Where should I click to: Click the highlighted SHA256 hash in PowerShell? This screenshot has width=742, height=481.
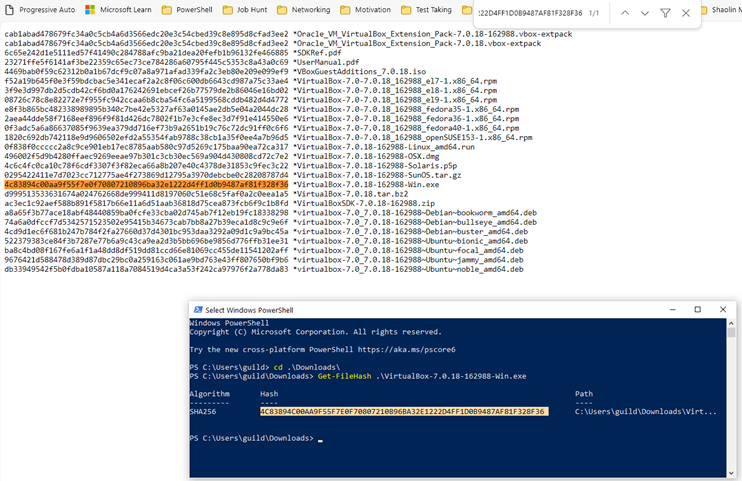click(x=402, y=411)
